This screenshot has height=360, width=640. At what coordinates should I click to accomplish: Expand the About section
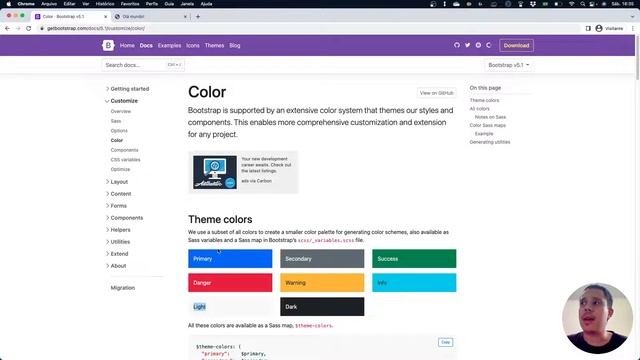[x=116, y=266]
